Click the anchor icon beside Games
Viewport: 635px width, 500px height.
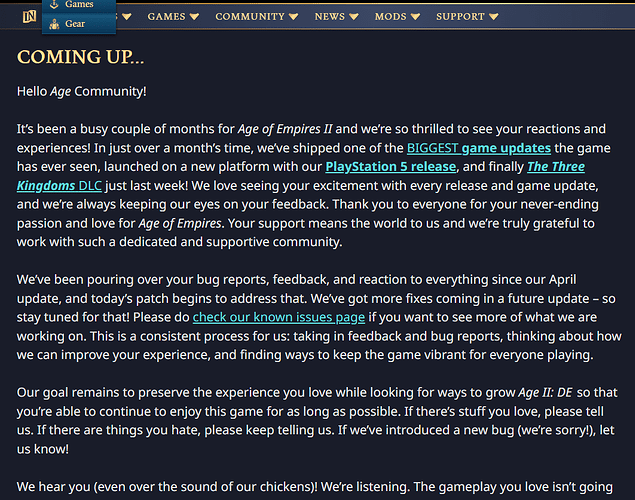coord(54,4)
